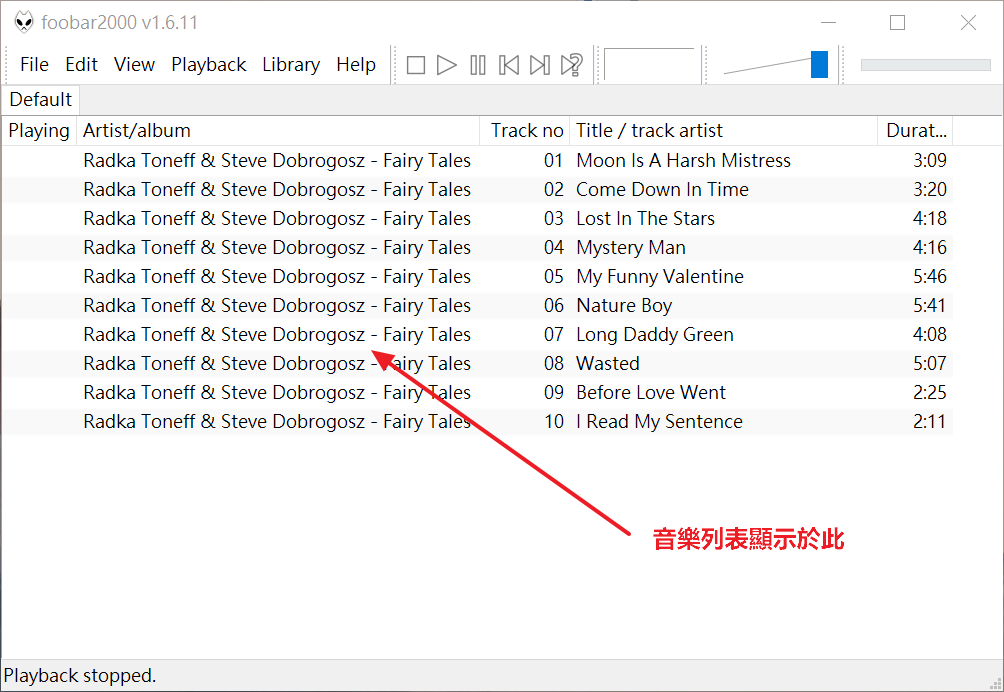Click the Pause button in toolbar
The image size is (1004, 692).
tap(478, 65)
